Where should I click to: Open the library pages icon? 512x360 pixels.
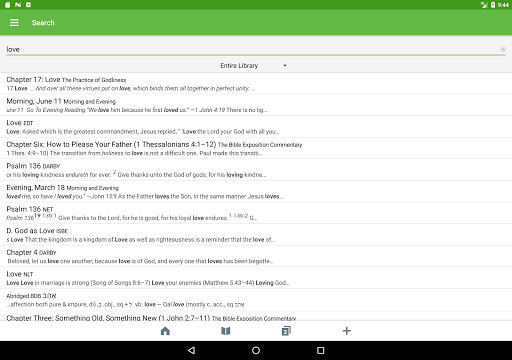[x=286, y=331]
